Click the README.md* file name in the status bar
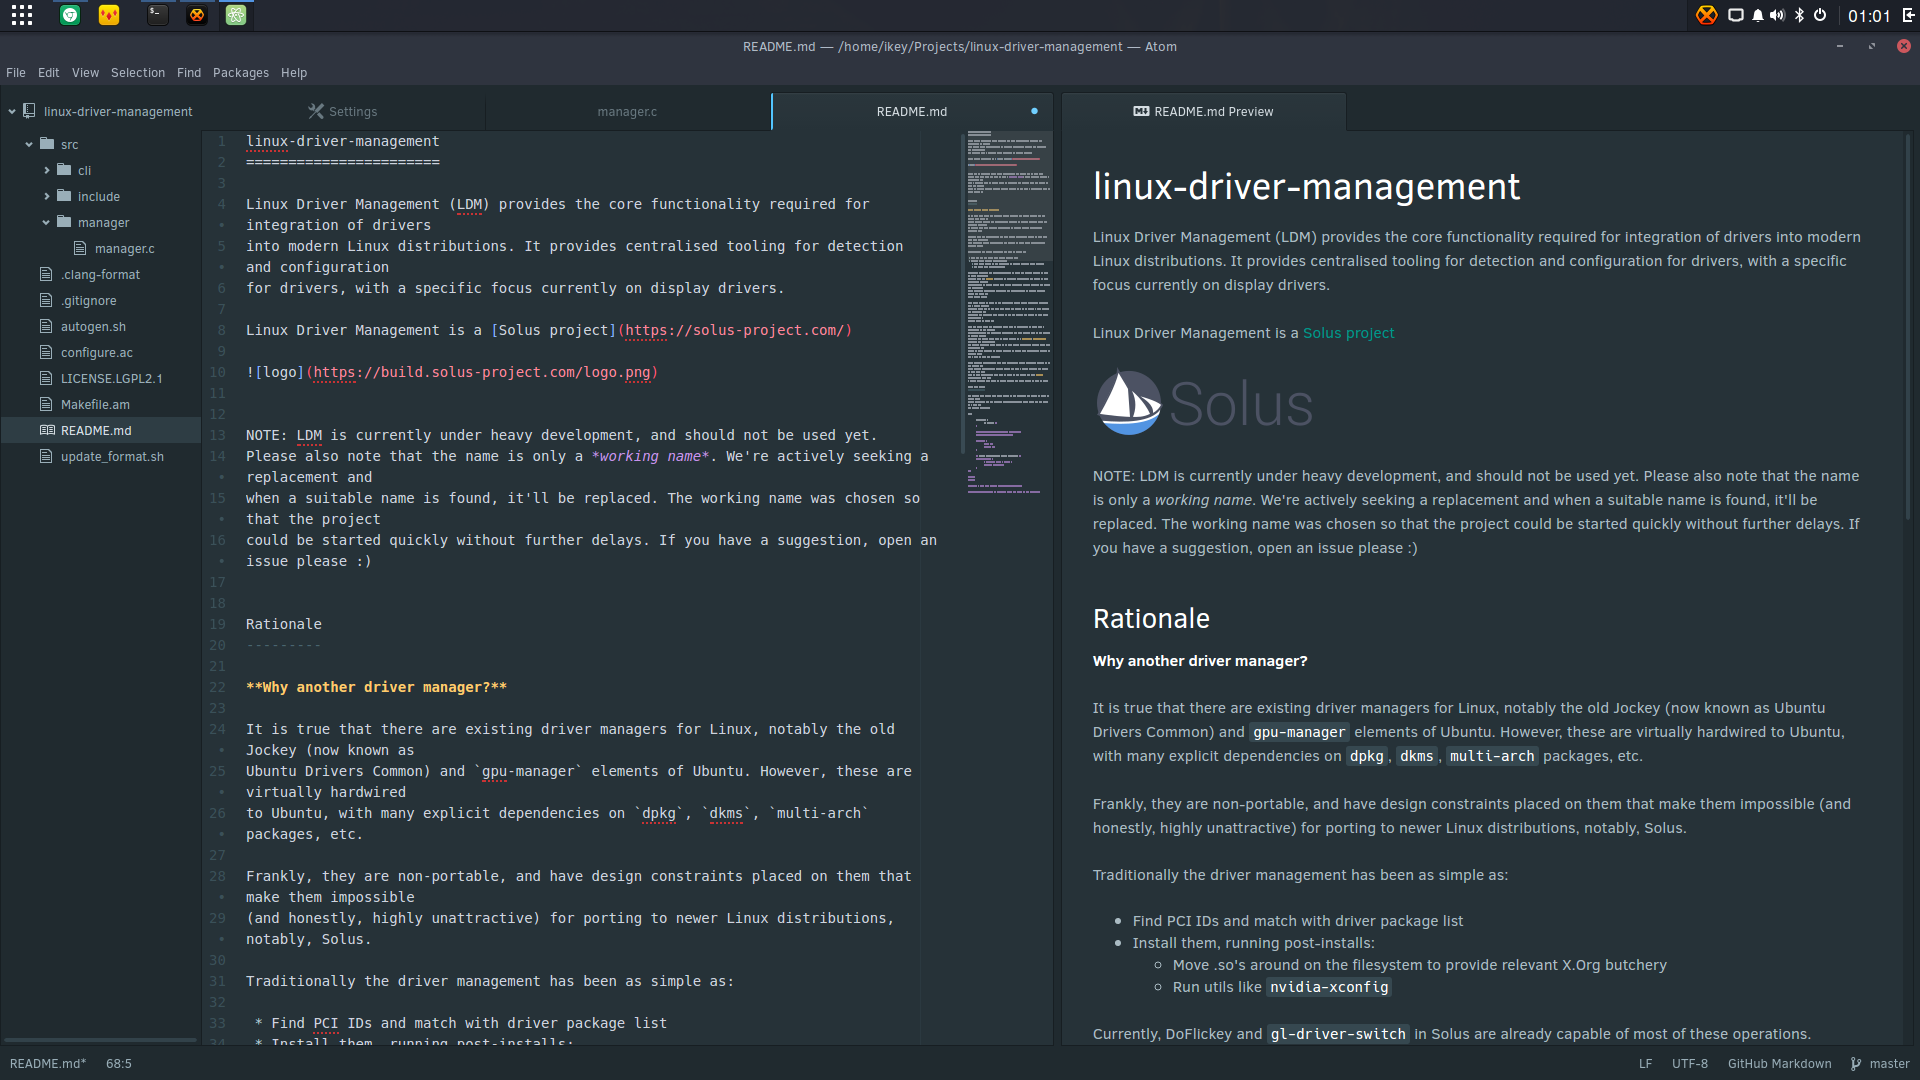Image resolution: width=1920 pixels, height=1080 pixels. 48,1064
